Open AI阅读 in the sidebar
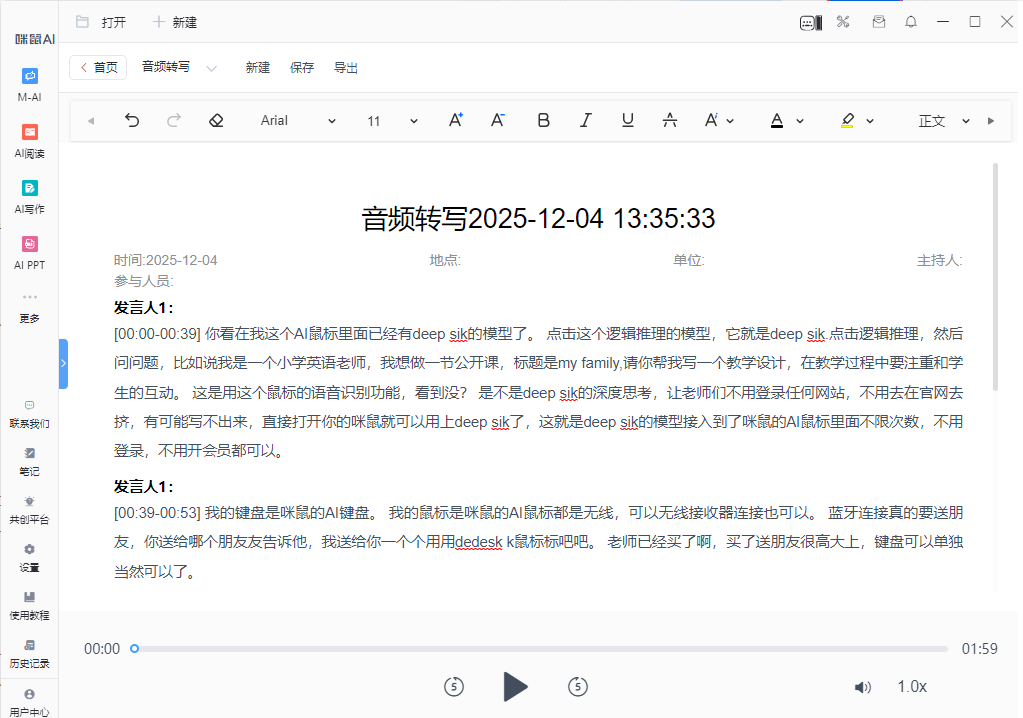This screenshot has height=718, width=1023. pyautogui.click(x=30, y=140)
